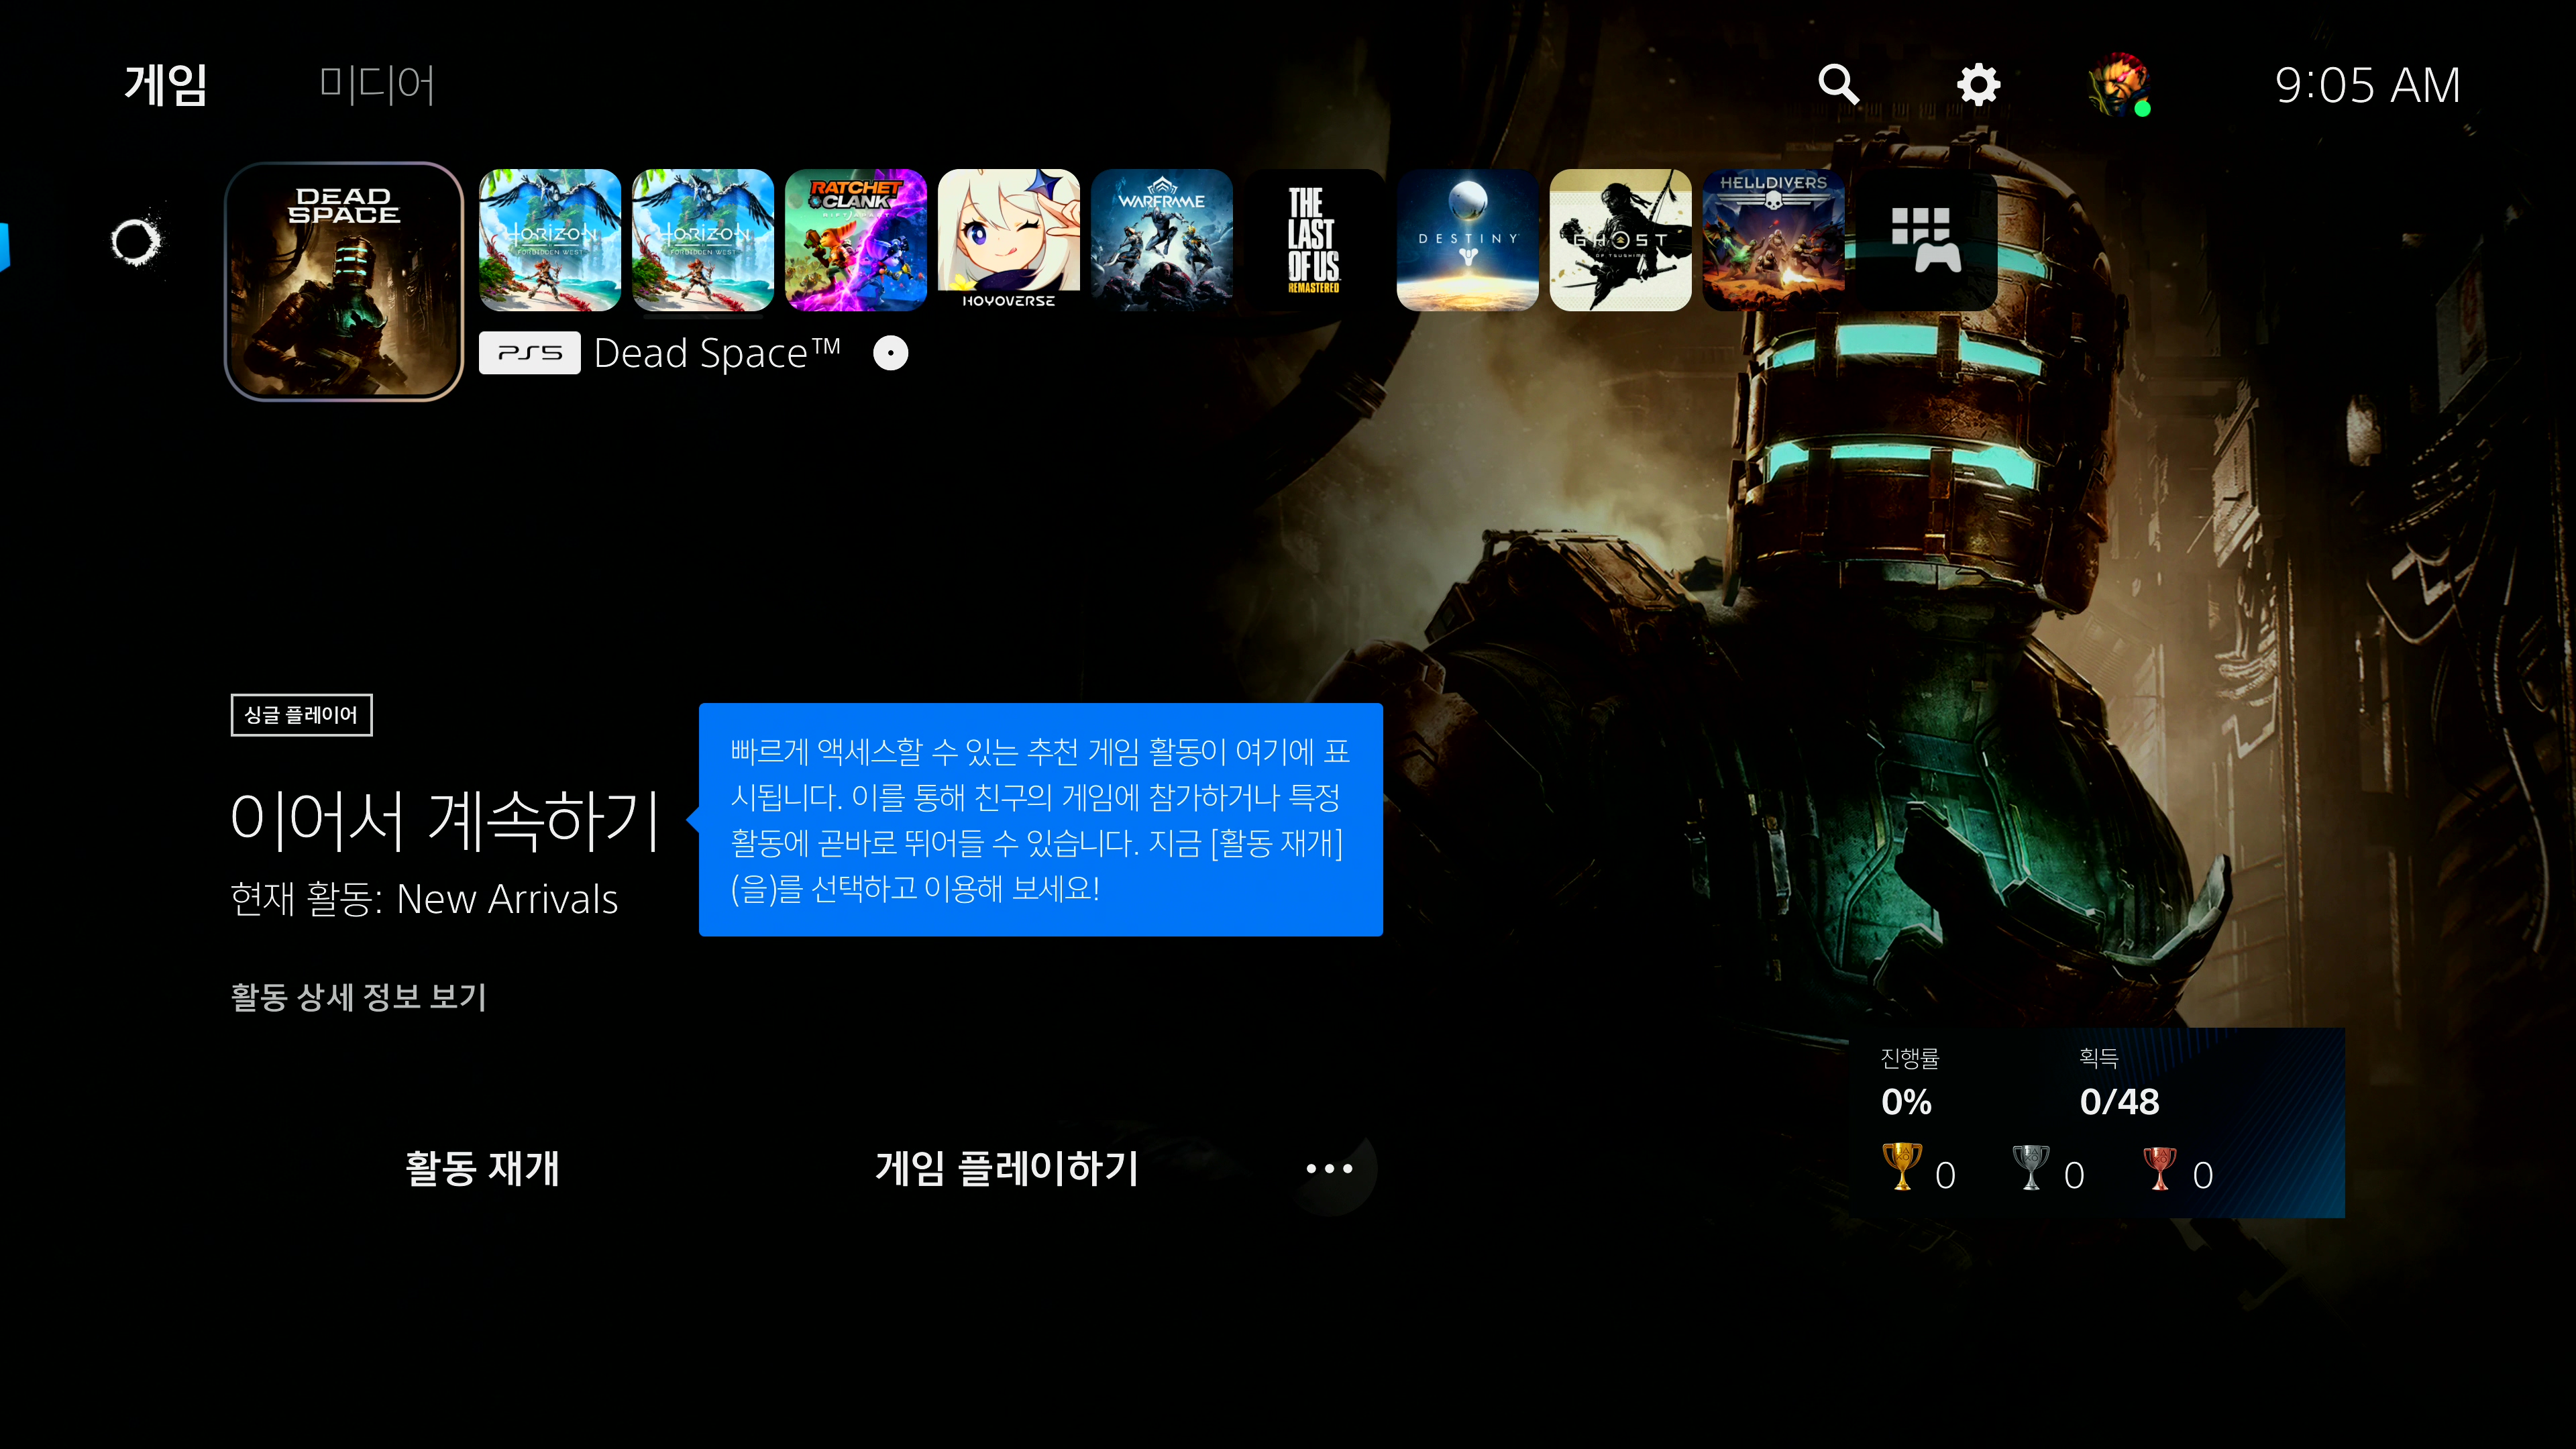
Task: Open the three-dot more options button
Action: pos(1329,1168)
